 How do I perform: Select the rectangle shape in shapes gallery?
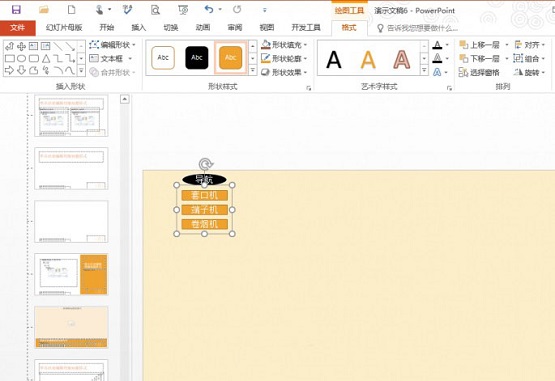click(10, 58)
